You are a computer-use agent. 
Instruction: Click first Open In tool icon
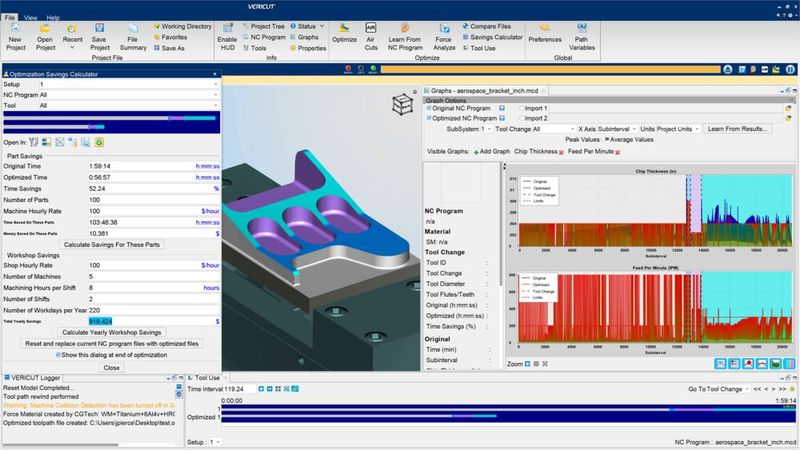coord(34,142)
